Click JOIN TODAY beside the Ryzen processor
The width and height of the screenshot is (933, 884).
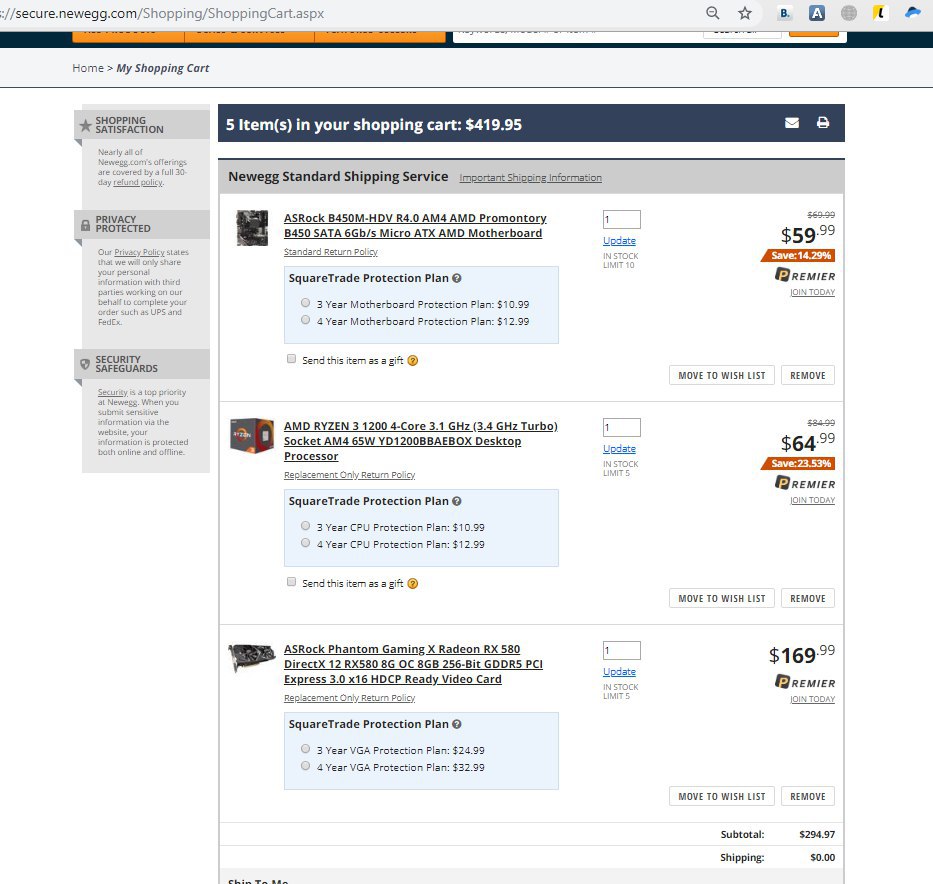(x=812, y=500)
